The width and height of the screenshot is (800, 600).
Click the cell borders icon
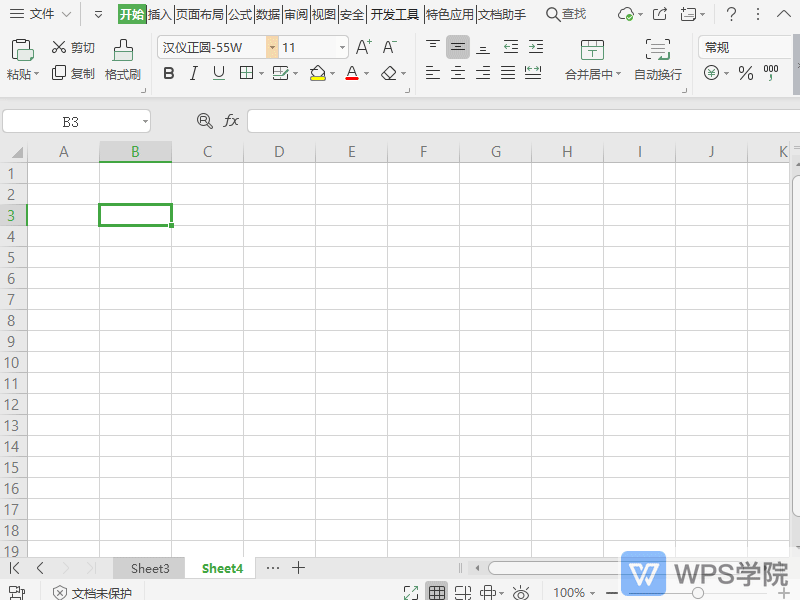tap(246, 73)
